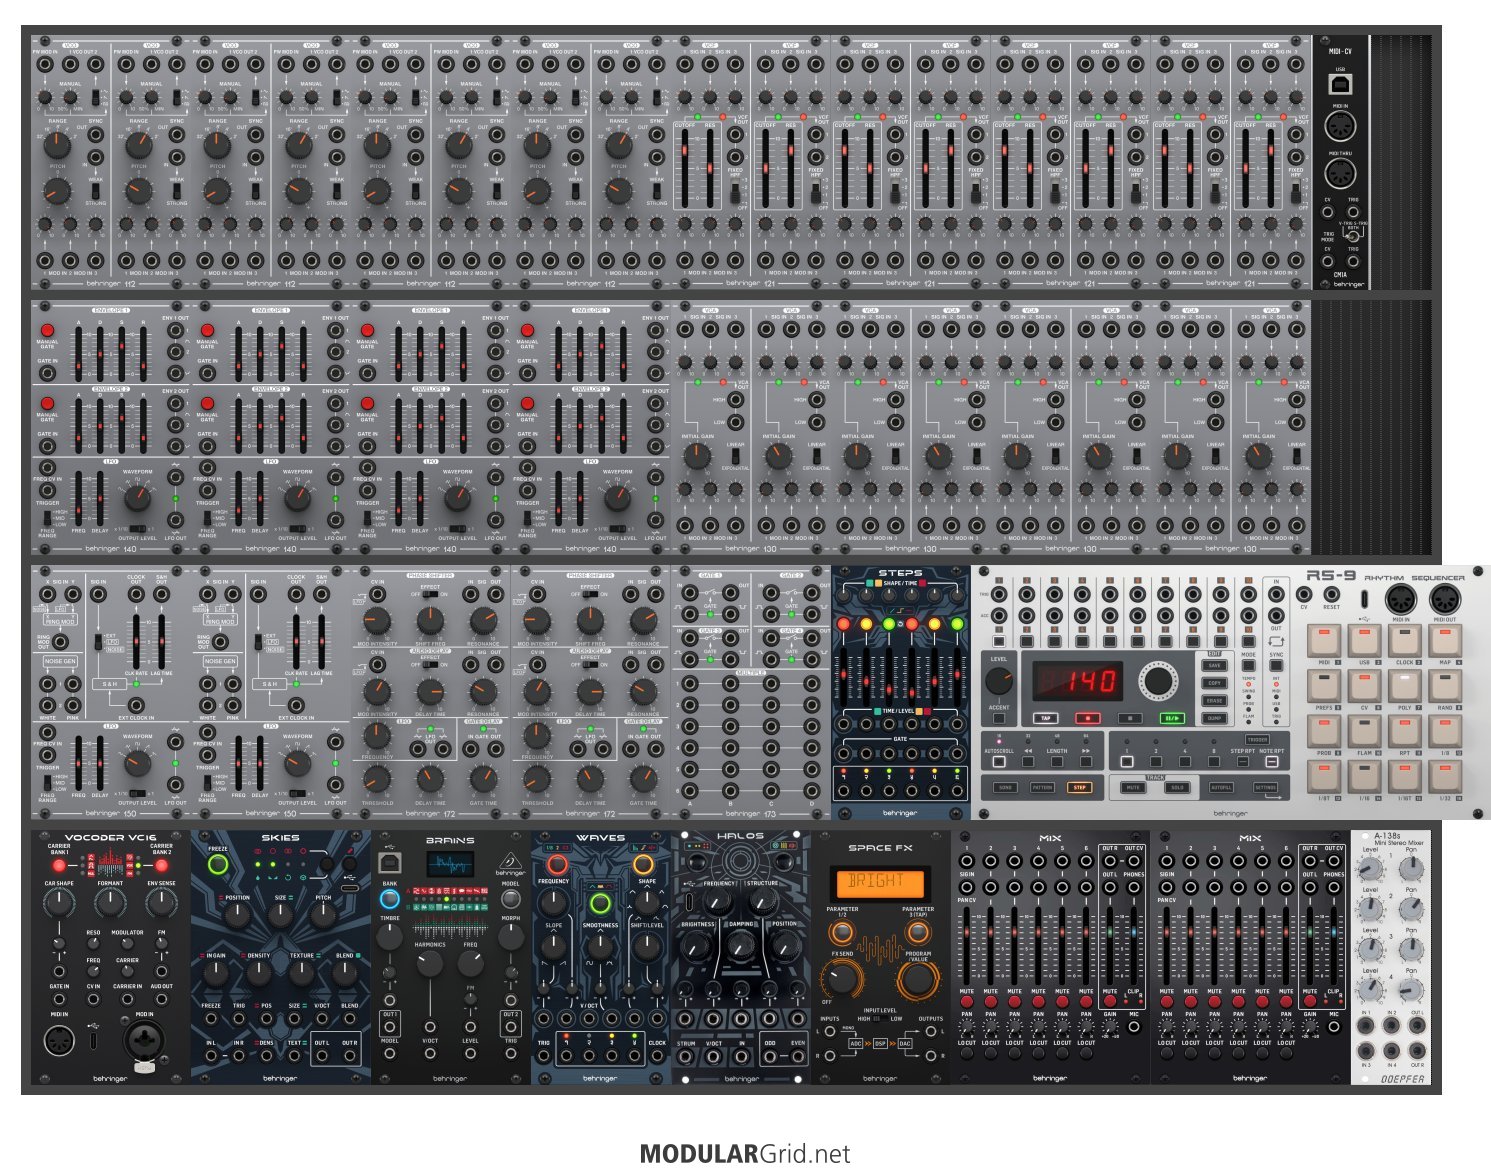Click the Carrier Bank 2 red button on Vocoder

[x=161, y=866]
